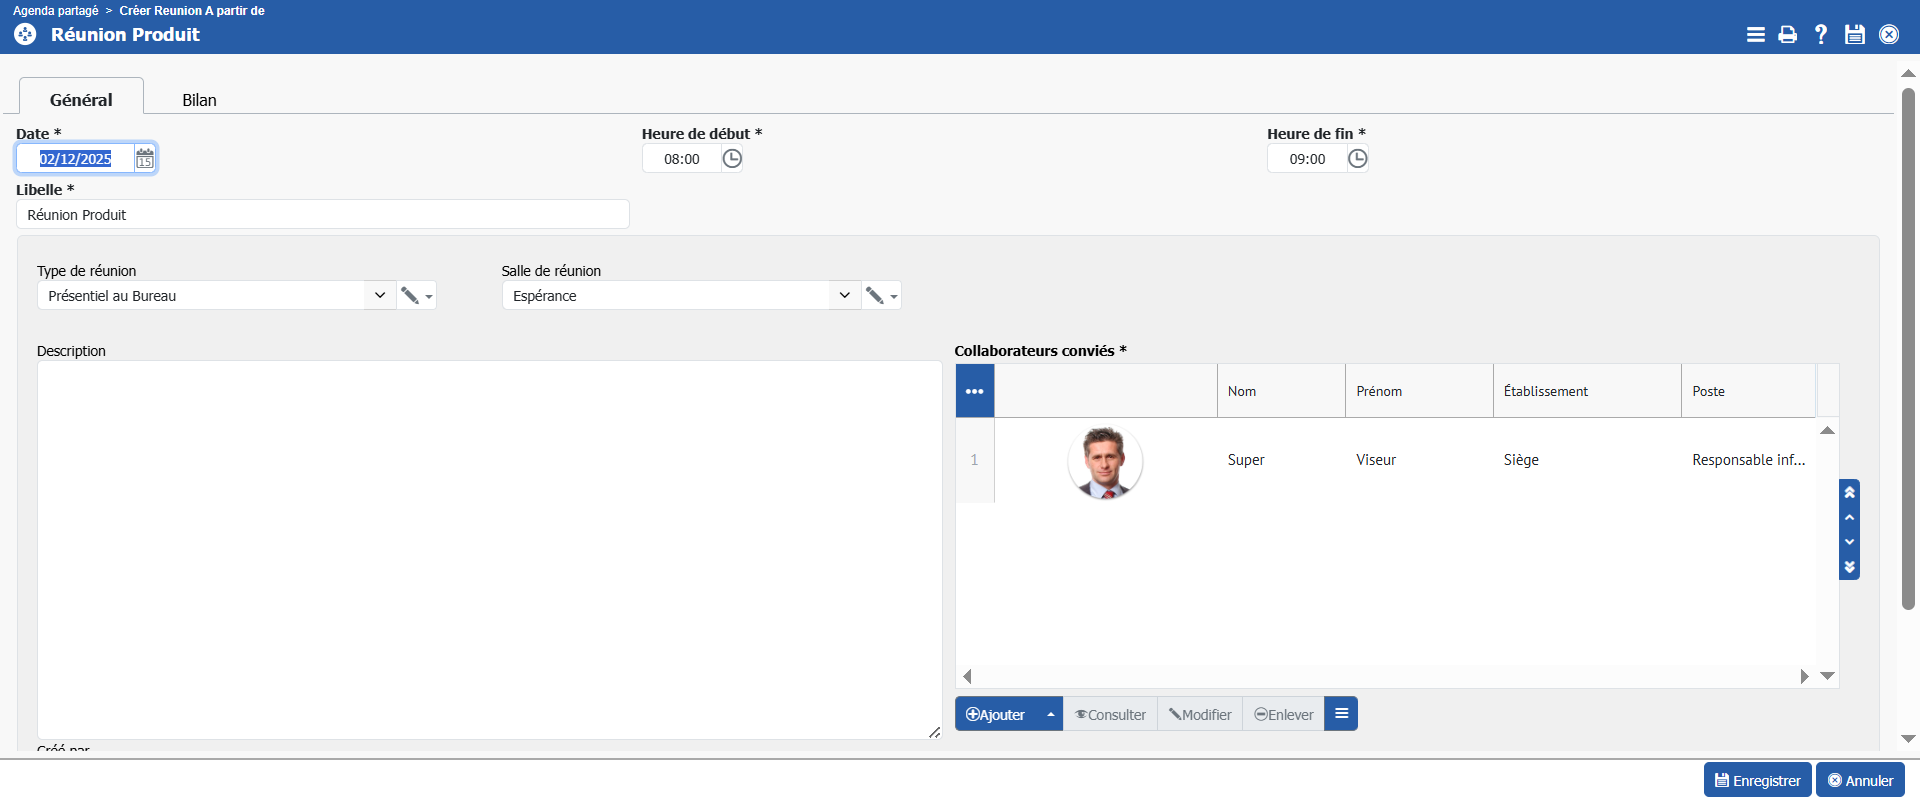Switch to the Bilan tab
The height and width of the screenshot is (797, 1920).
click(x=199, y=100)
